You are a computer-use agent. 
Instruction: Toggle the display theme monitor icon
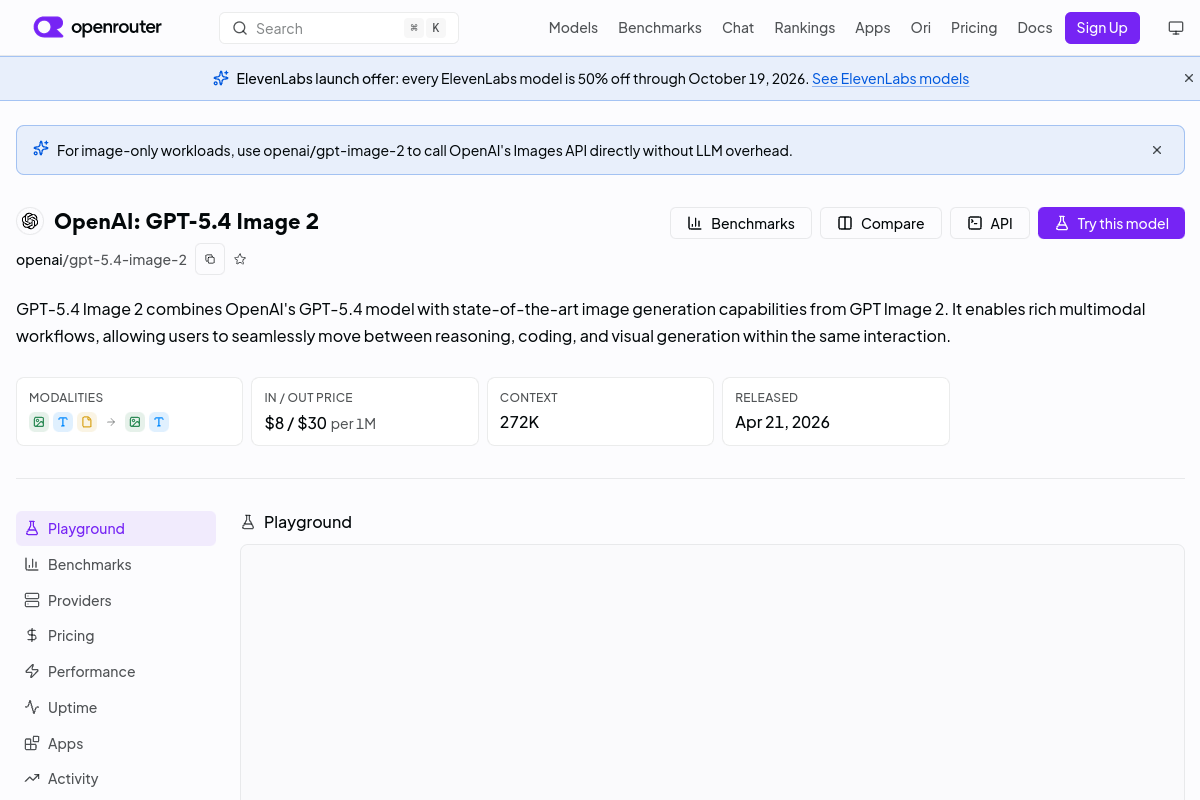1176,28
